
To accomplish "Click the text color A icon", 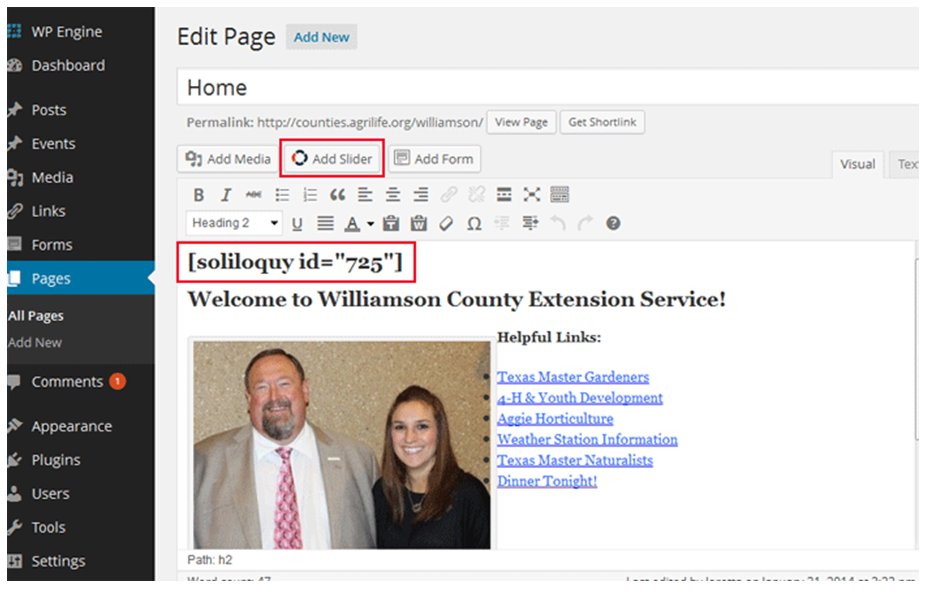I will pyautogui.click(x=352, y=224).
